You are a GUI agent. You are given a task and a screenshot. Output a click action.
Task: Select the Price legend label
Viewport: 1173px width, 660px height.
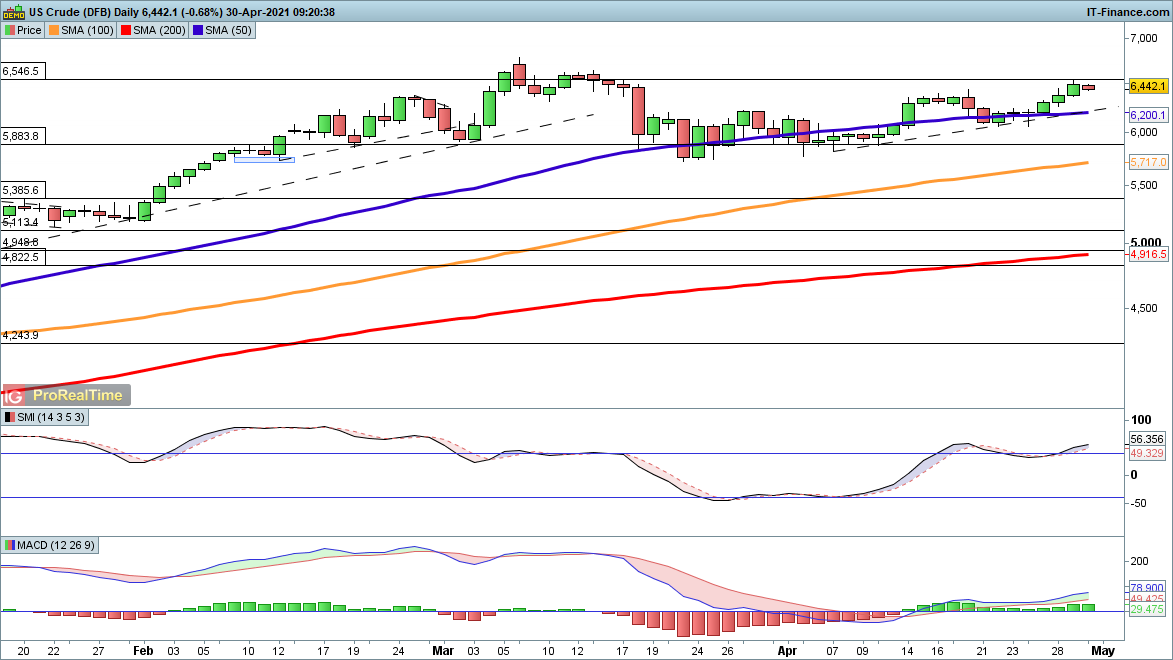pos(29,31)
